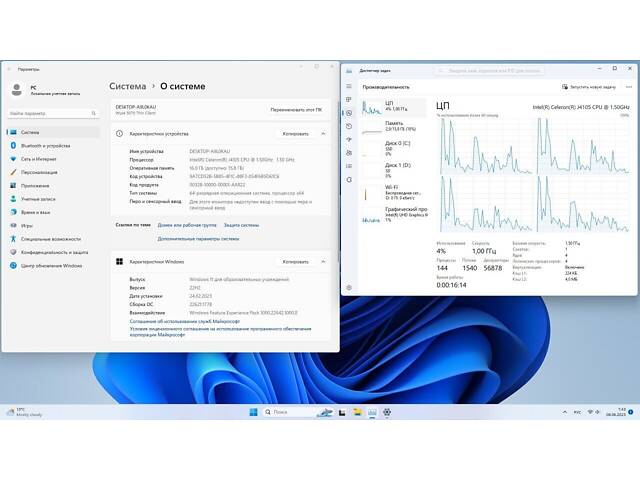Open Специальные возможности settings
Viewport: 640px width, 480px height.
[x=53, y=239]
